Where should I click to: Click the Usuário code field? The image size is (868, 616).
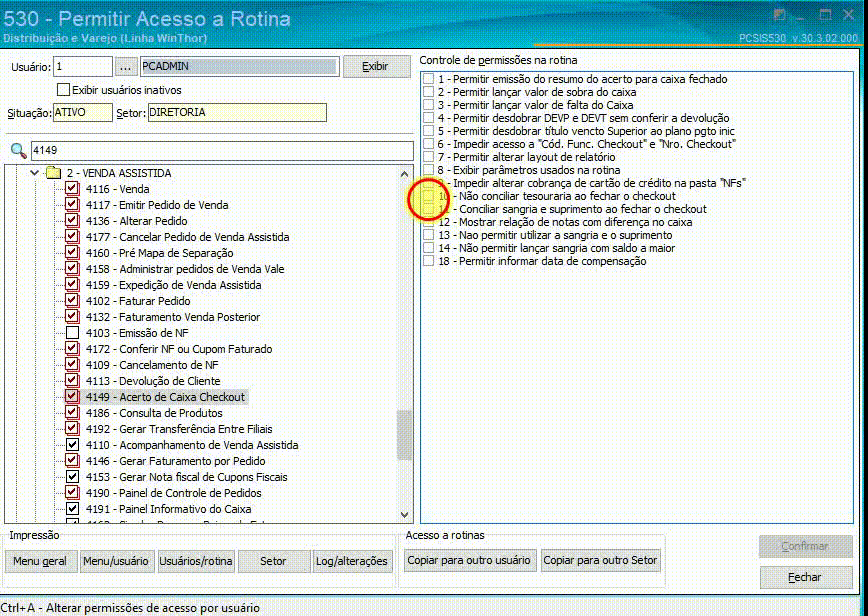click(82, 66)
